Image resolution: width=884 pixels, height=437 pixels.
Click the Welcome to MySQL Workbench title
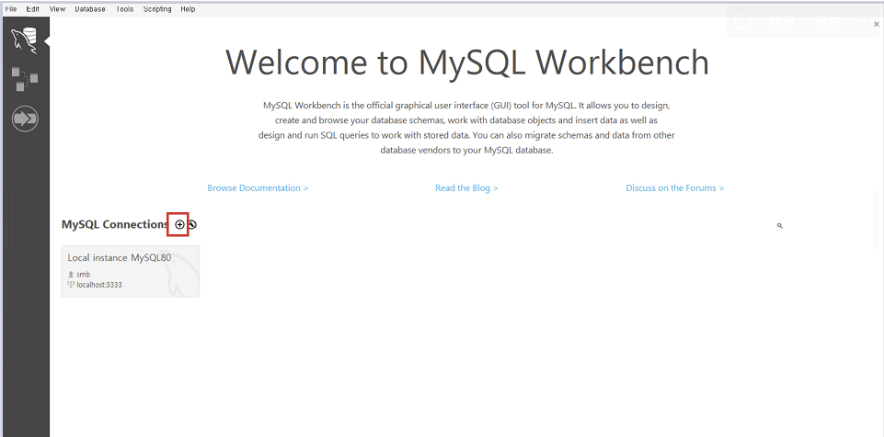pos(467,62)
